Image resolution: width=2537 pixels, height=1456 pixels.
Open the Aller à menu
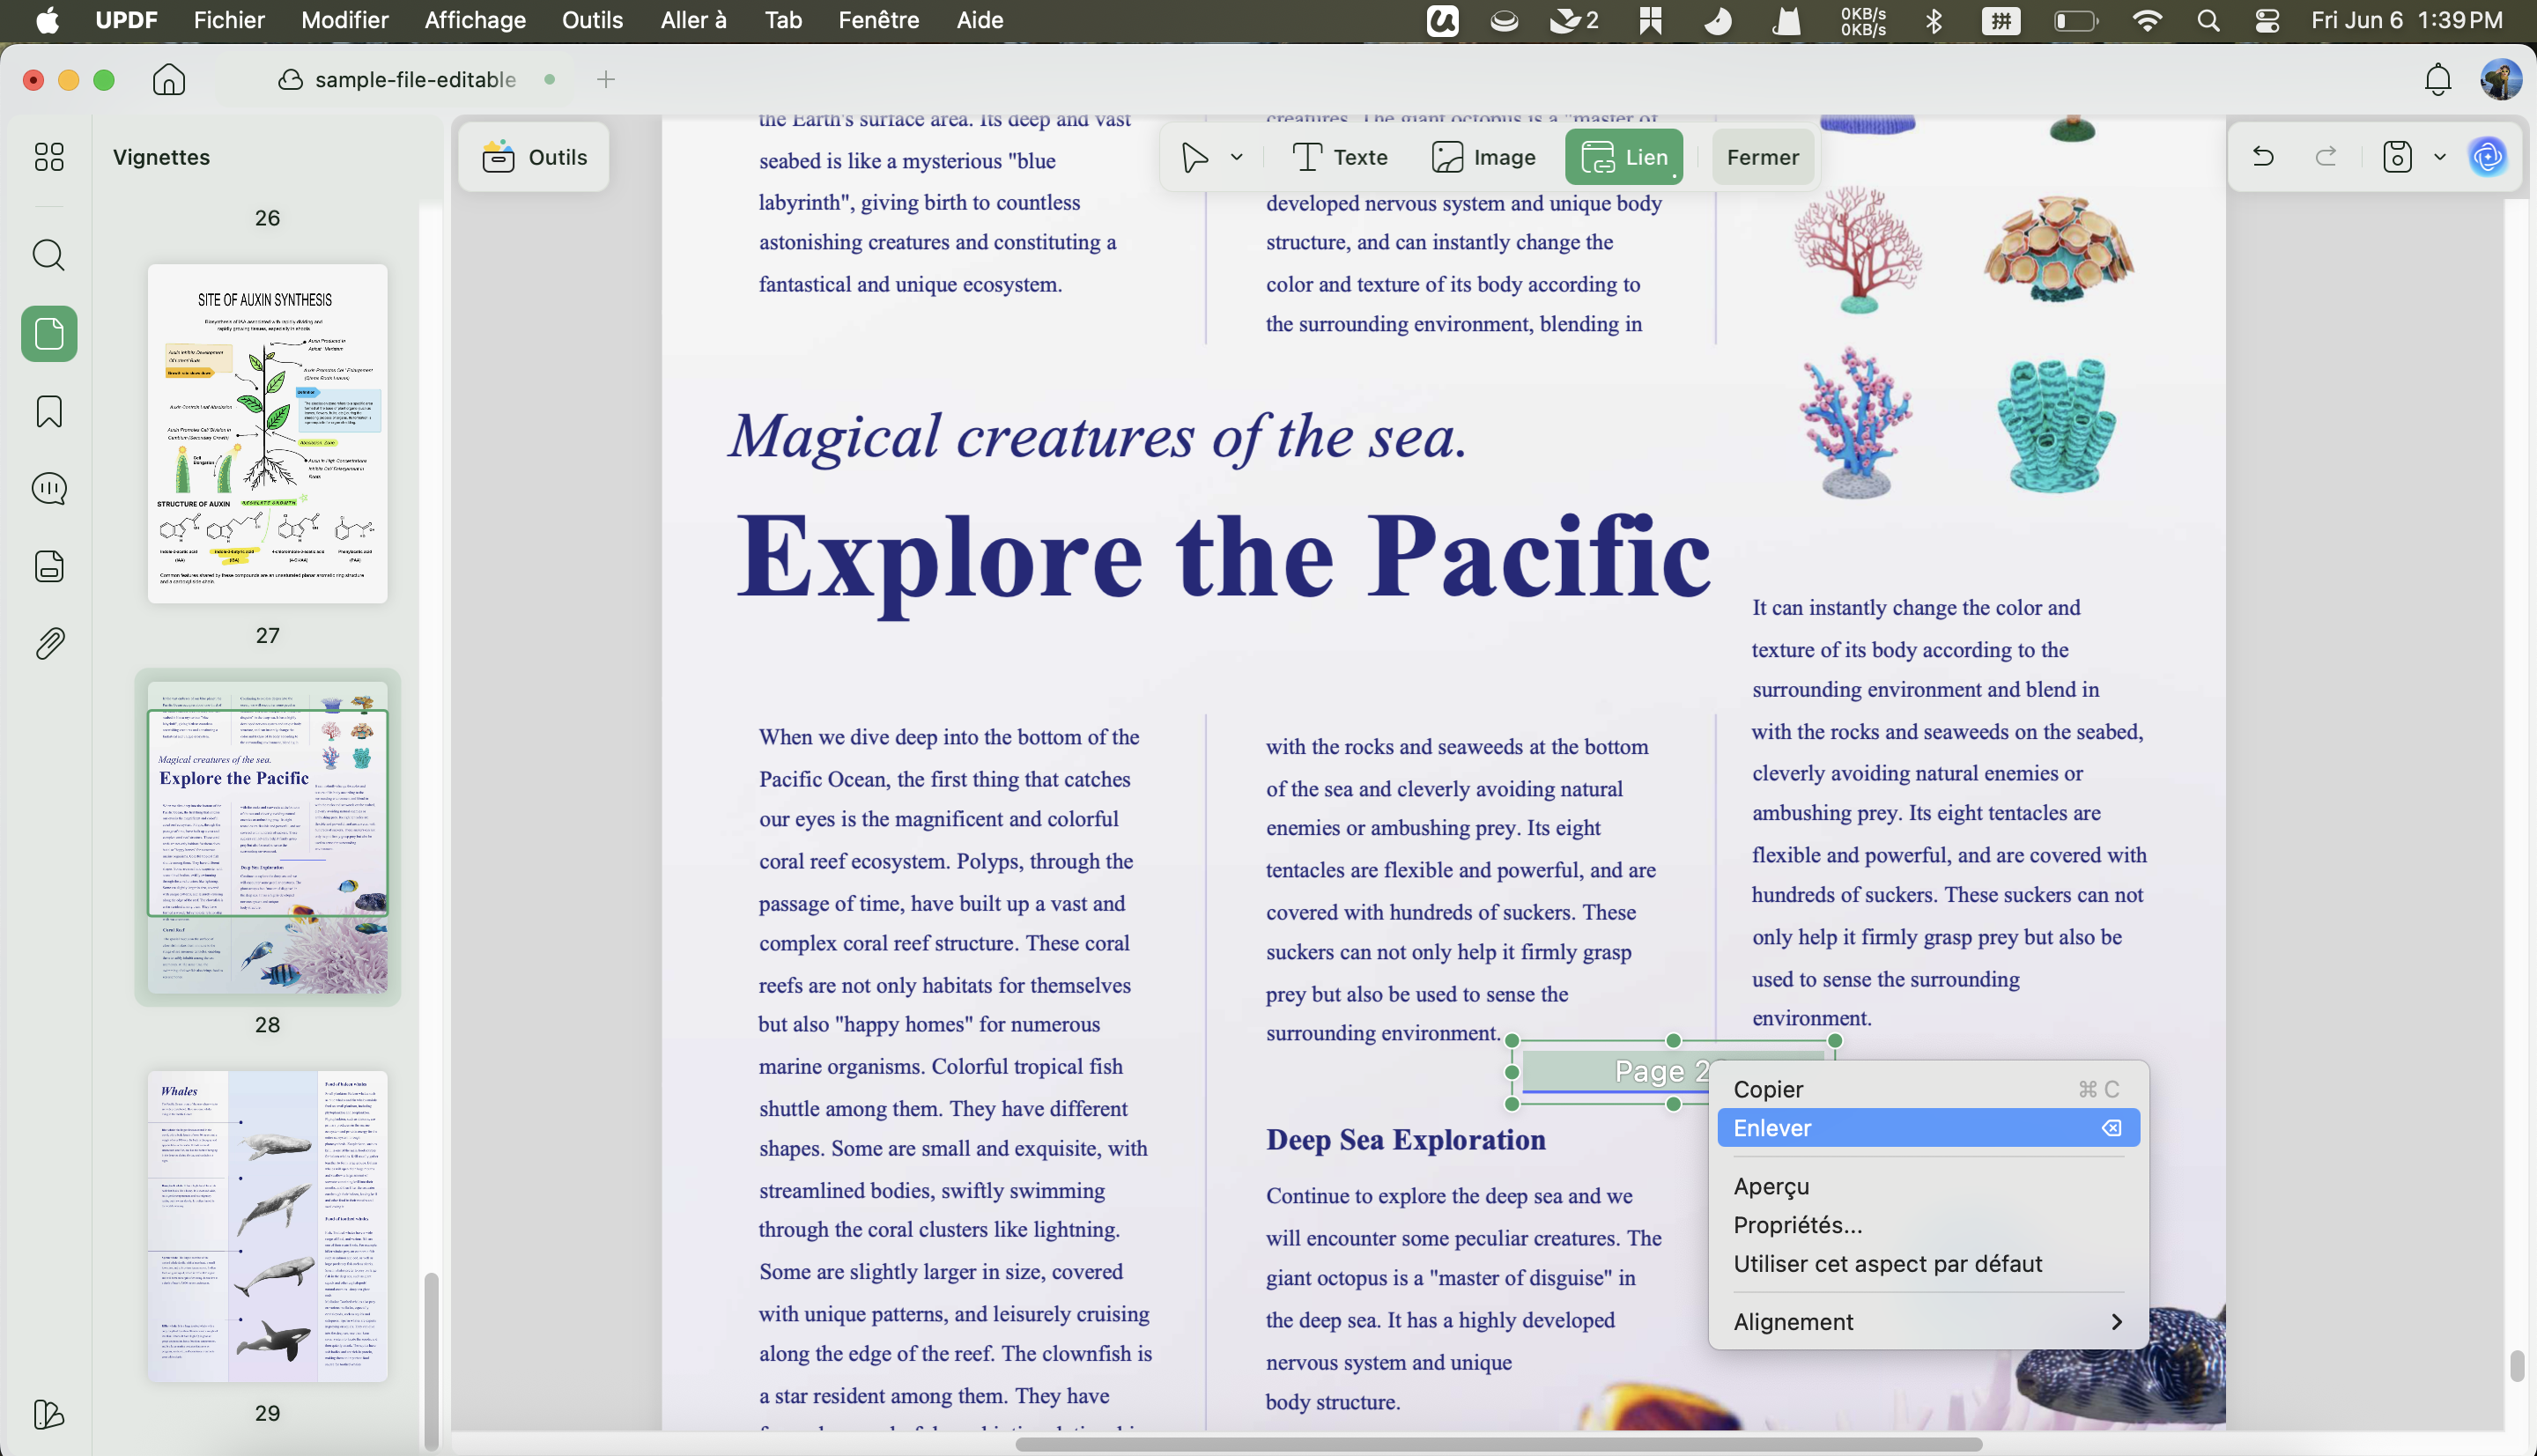point(693,20)
